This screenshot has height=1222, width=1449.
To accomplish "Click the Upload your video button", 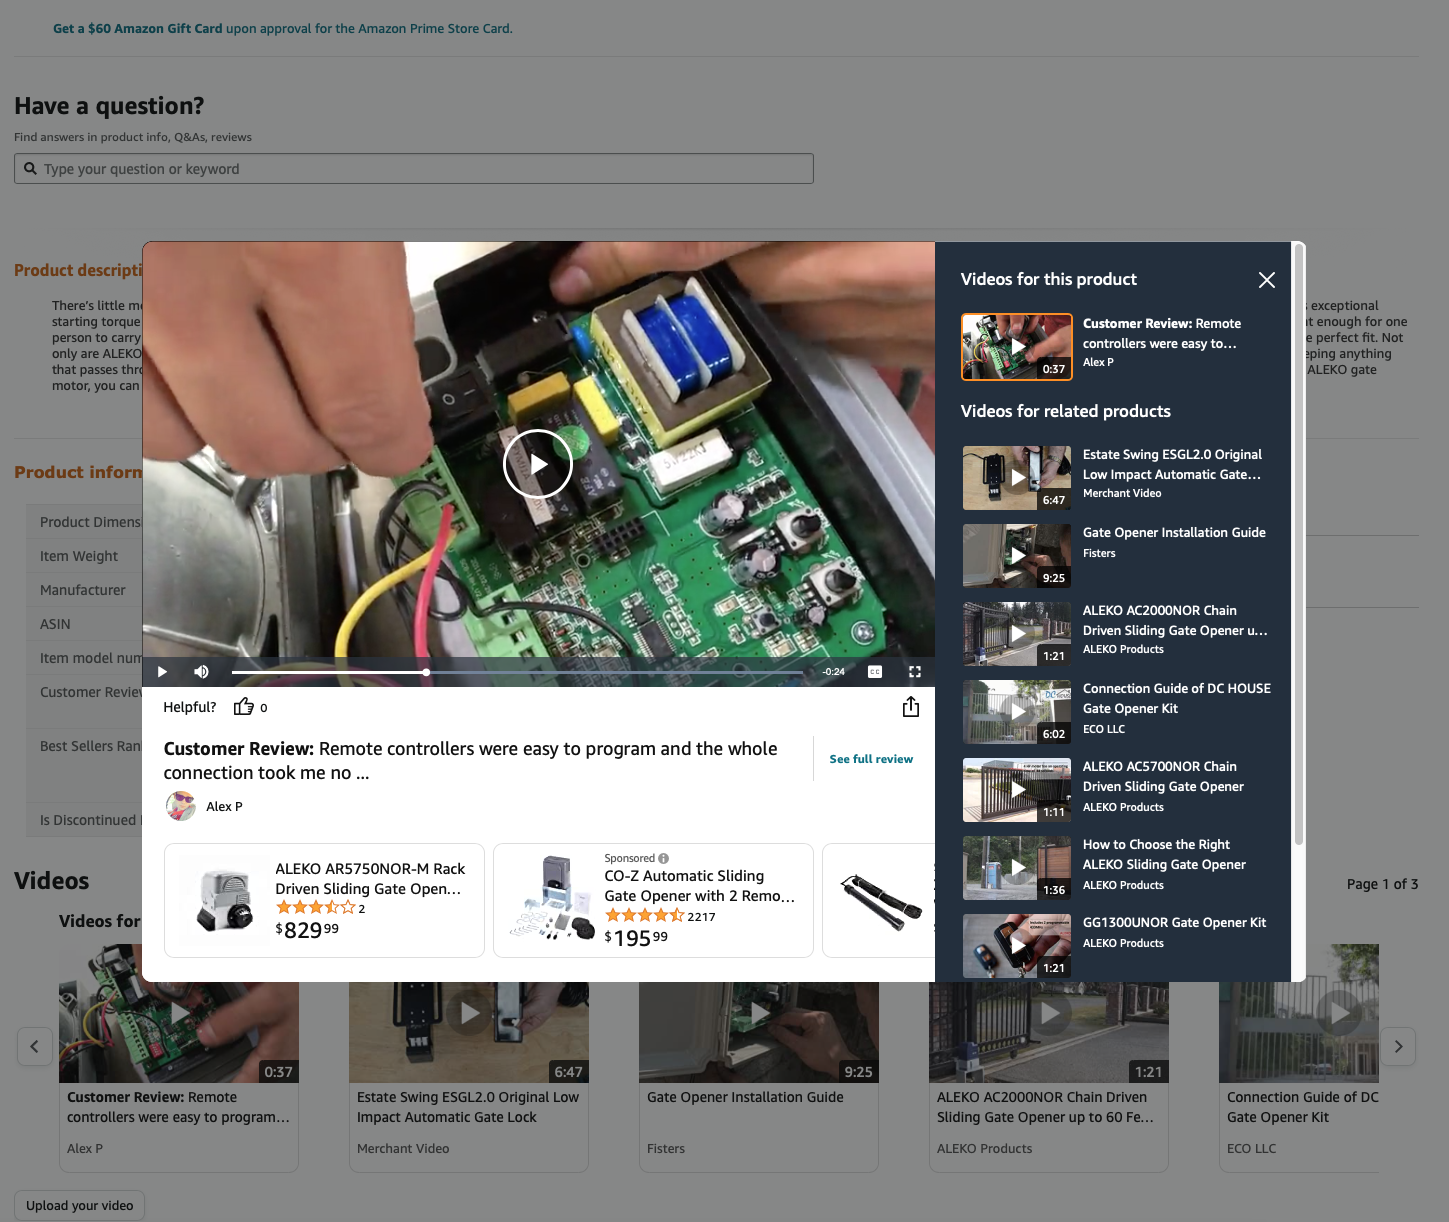I will [x=80, y=1206].
